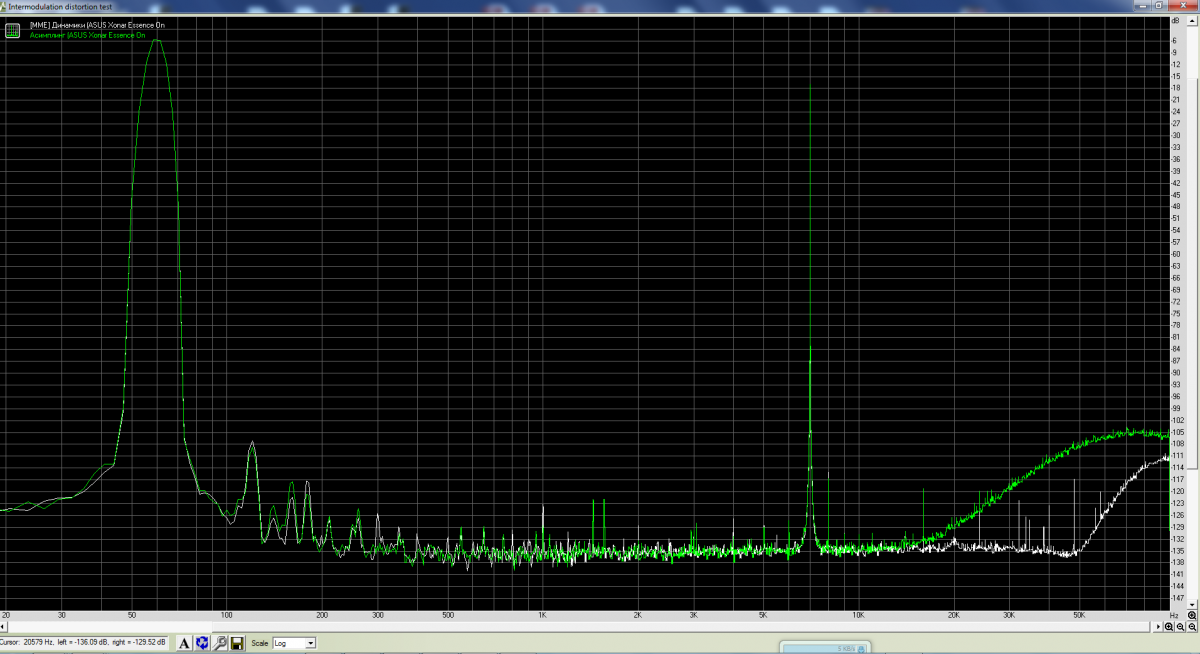Click the '-90' dB axis label
The image size is (1200, 654).
click(1176, 372)
